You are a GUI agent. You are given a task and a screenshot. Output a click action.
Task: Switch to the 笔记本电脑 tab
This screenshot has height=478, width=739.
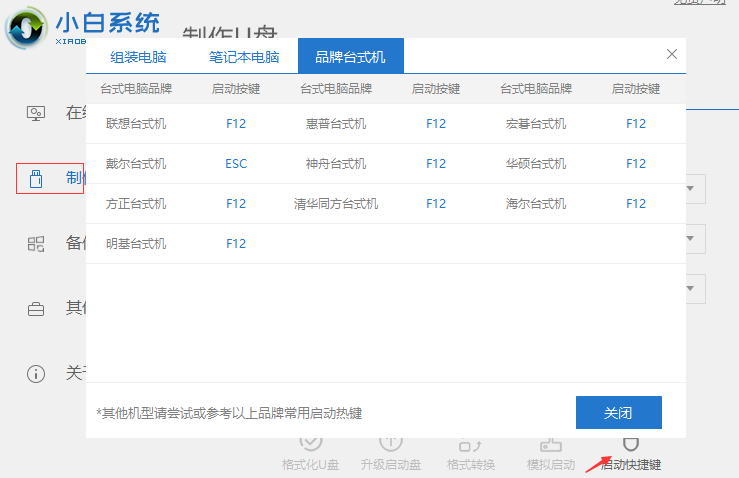pyautogui.click(x=244, y=56)
